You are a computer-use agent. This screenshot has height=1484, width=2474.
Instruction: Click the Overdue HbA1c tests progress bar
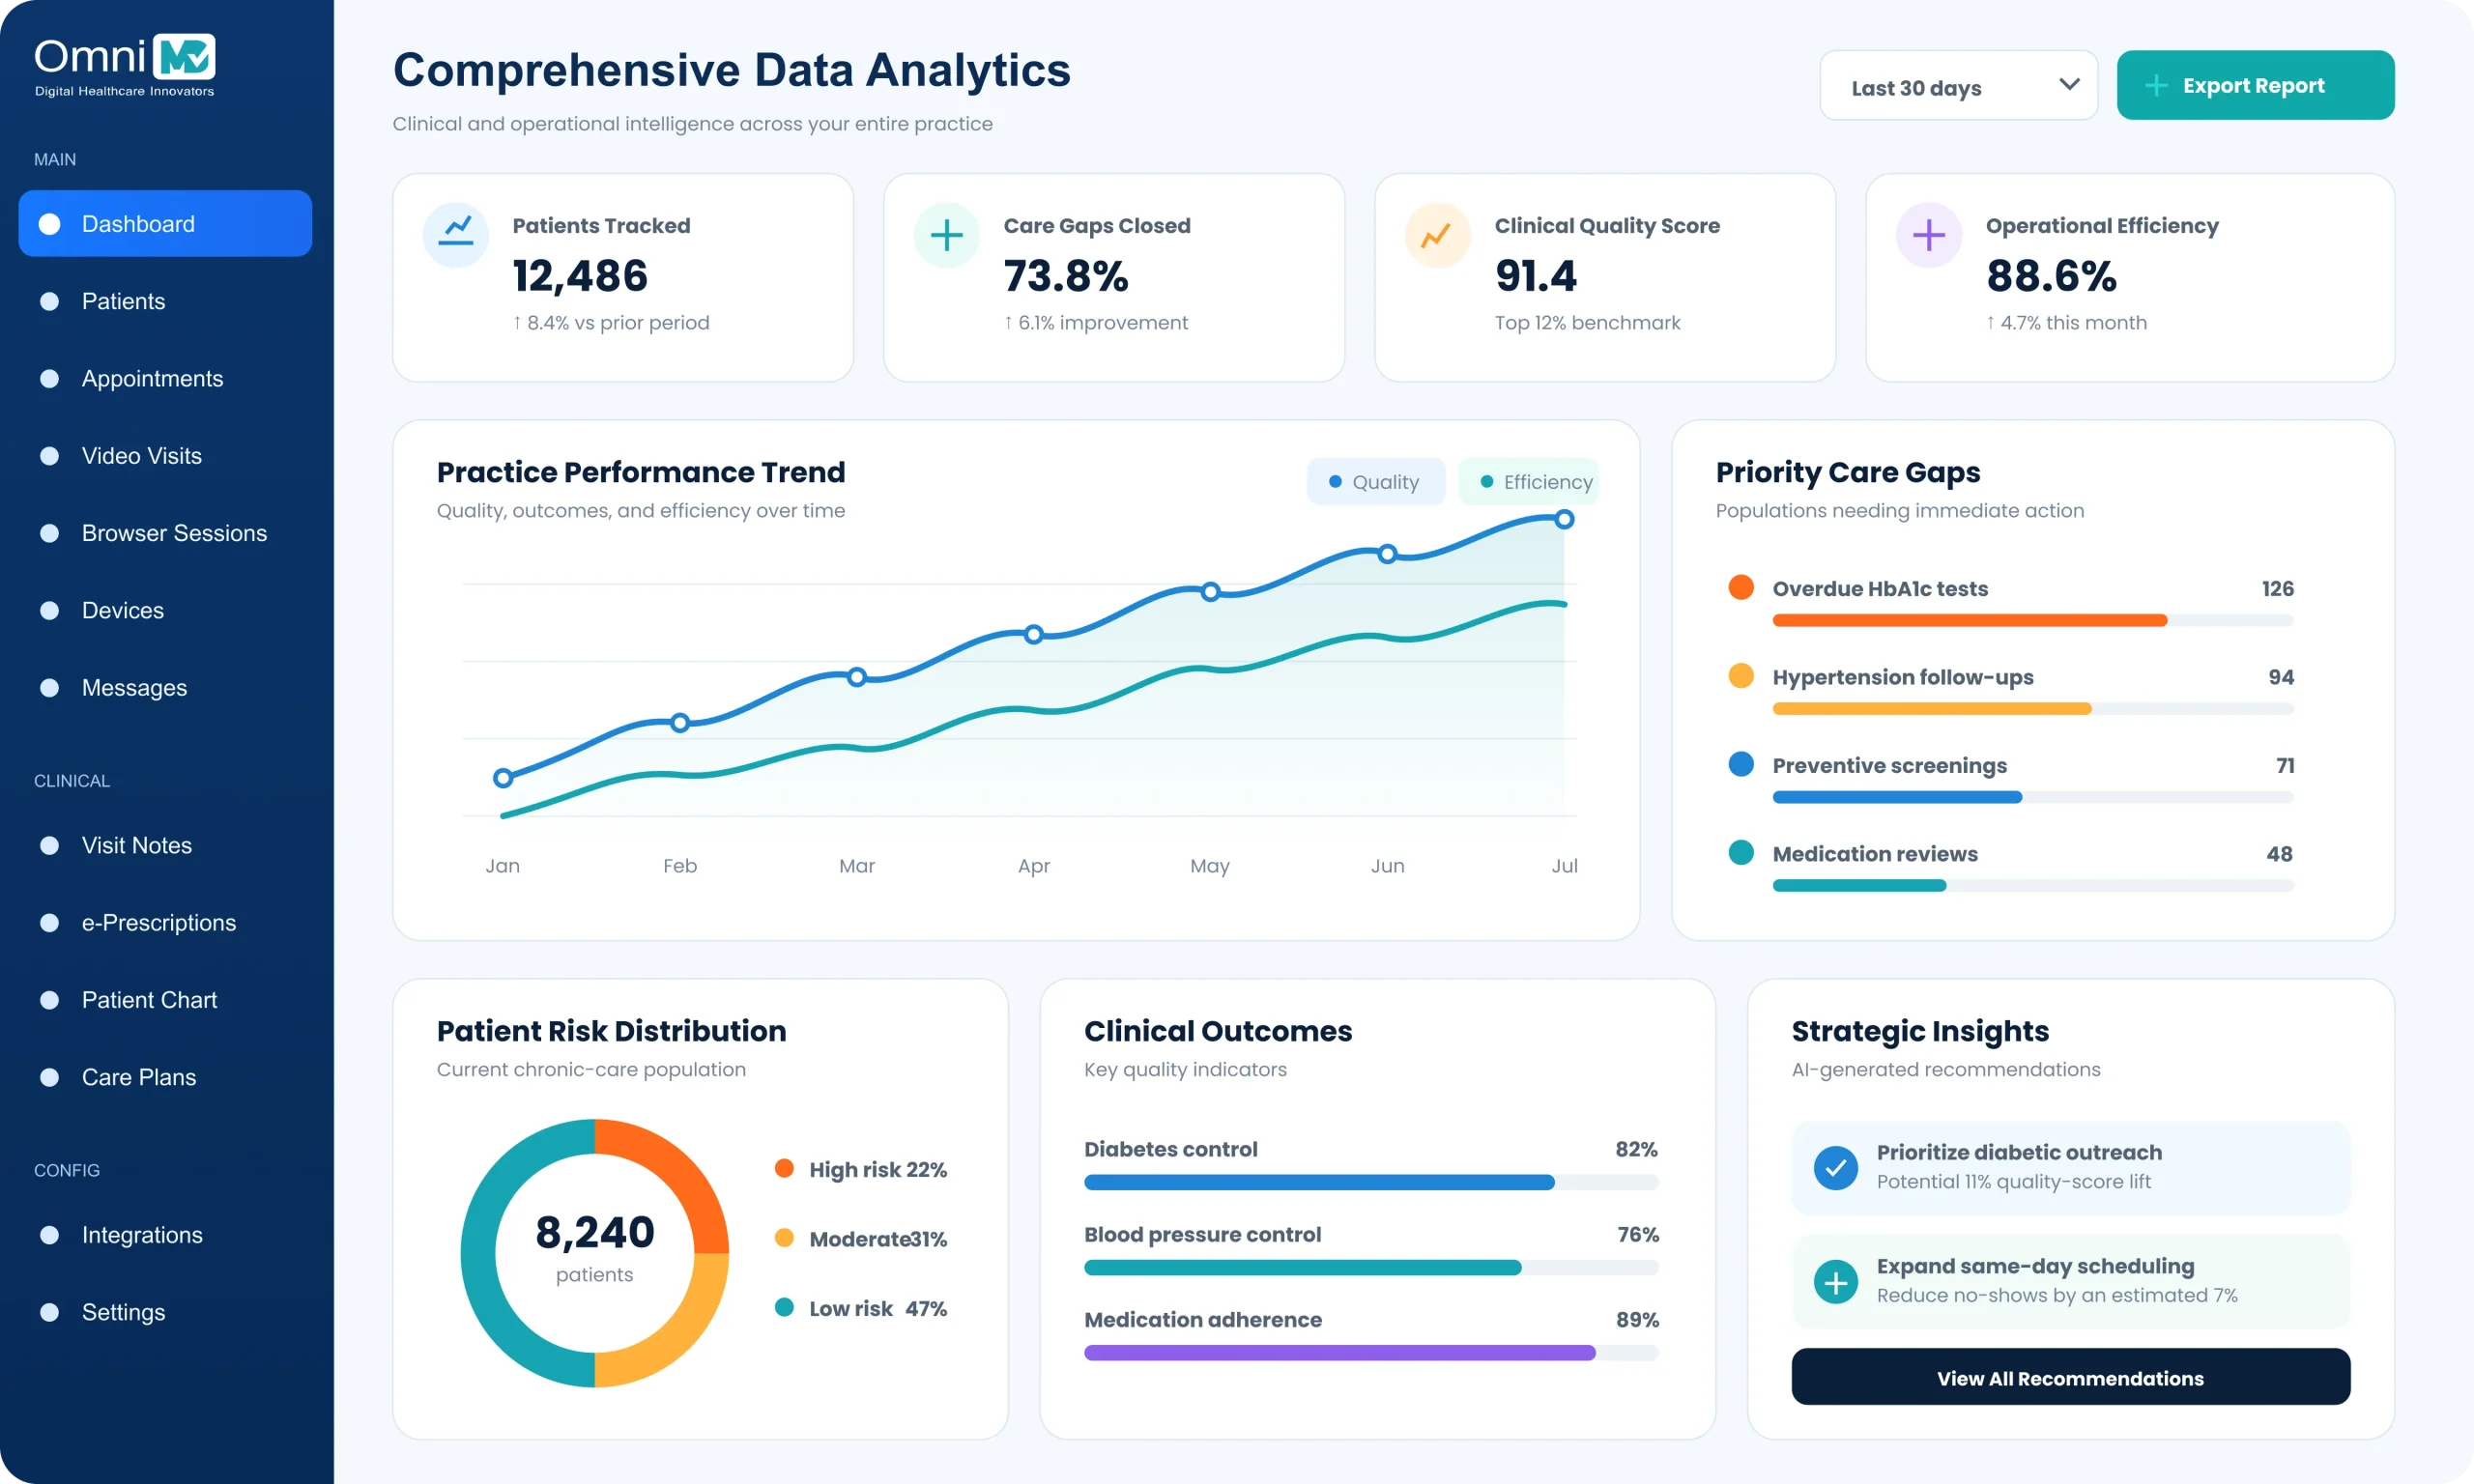point(2033,621)
